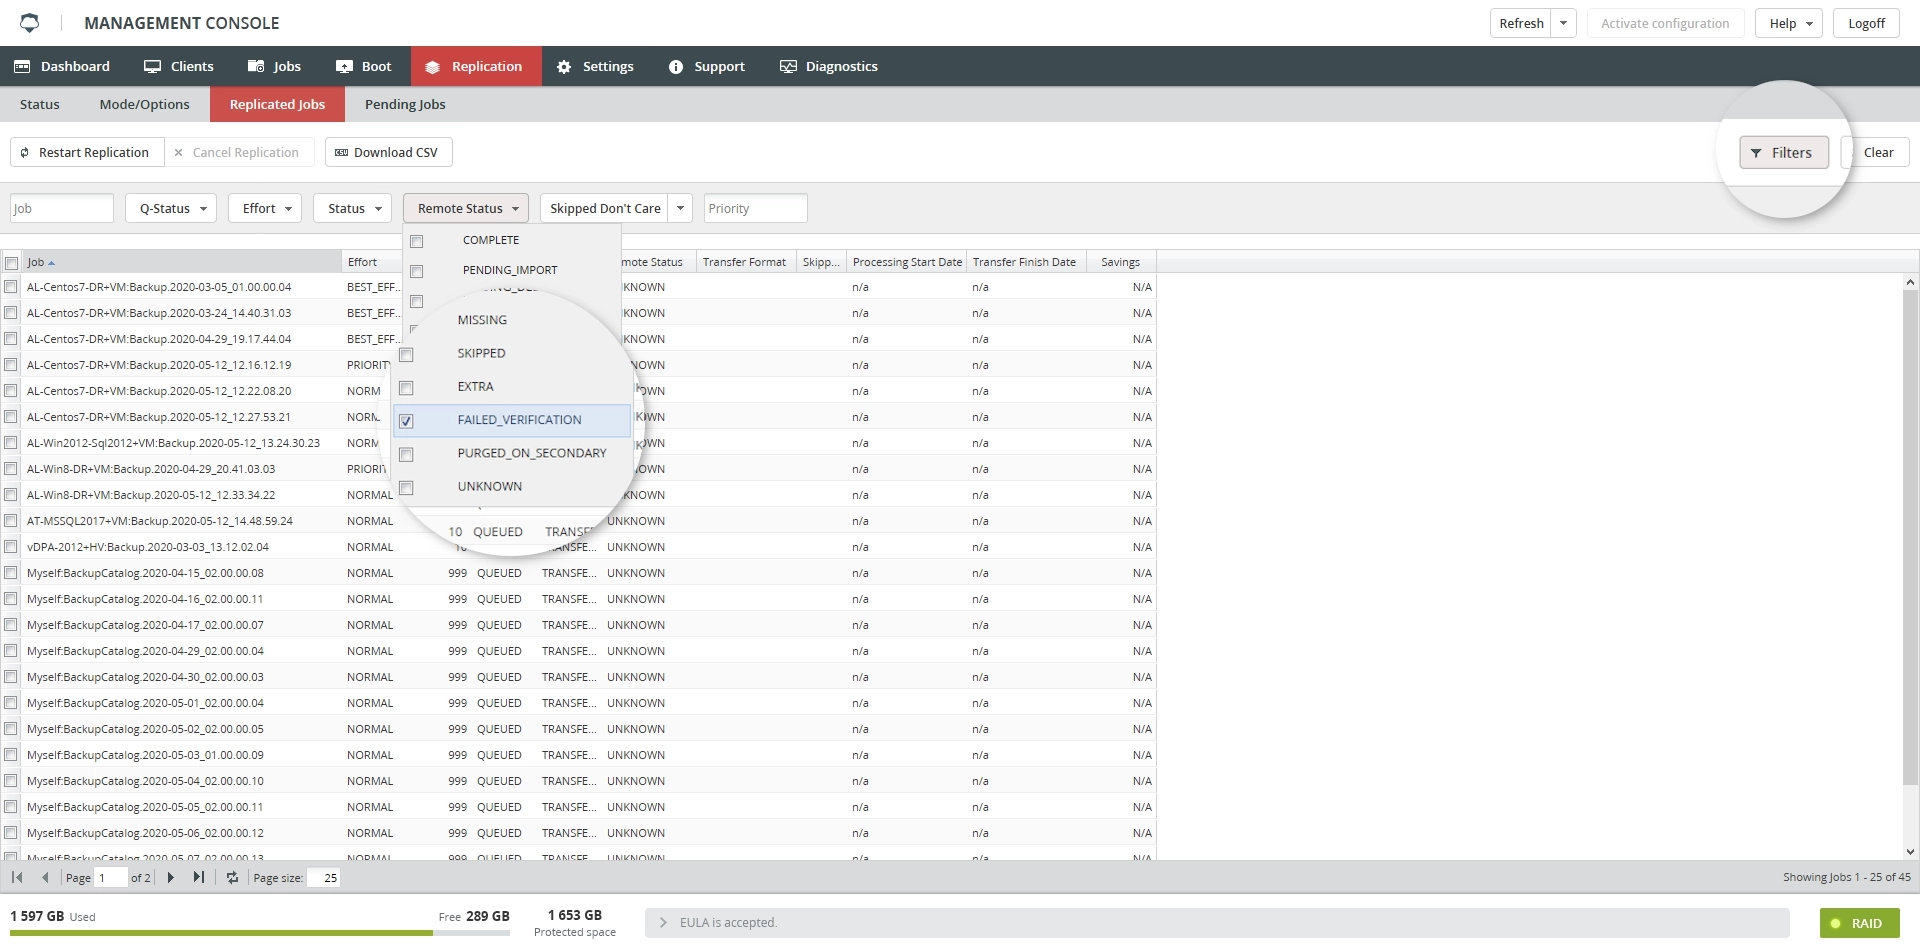This screenshot has height=946, width=1920.
Task: Select the Replicated Jobs sub-tab
Action: (x=277, y=104)
